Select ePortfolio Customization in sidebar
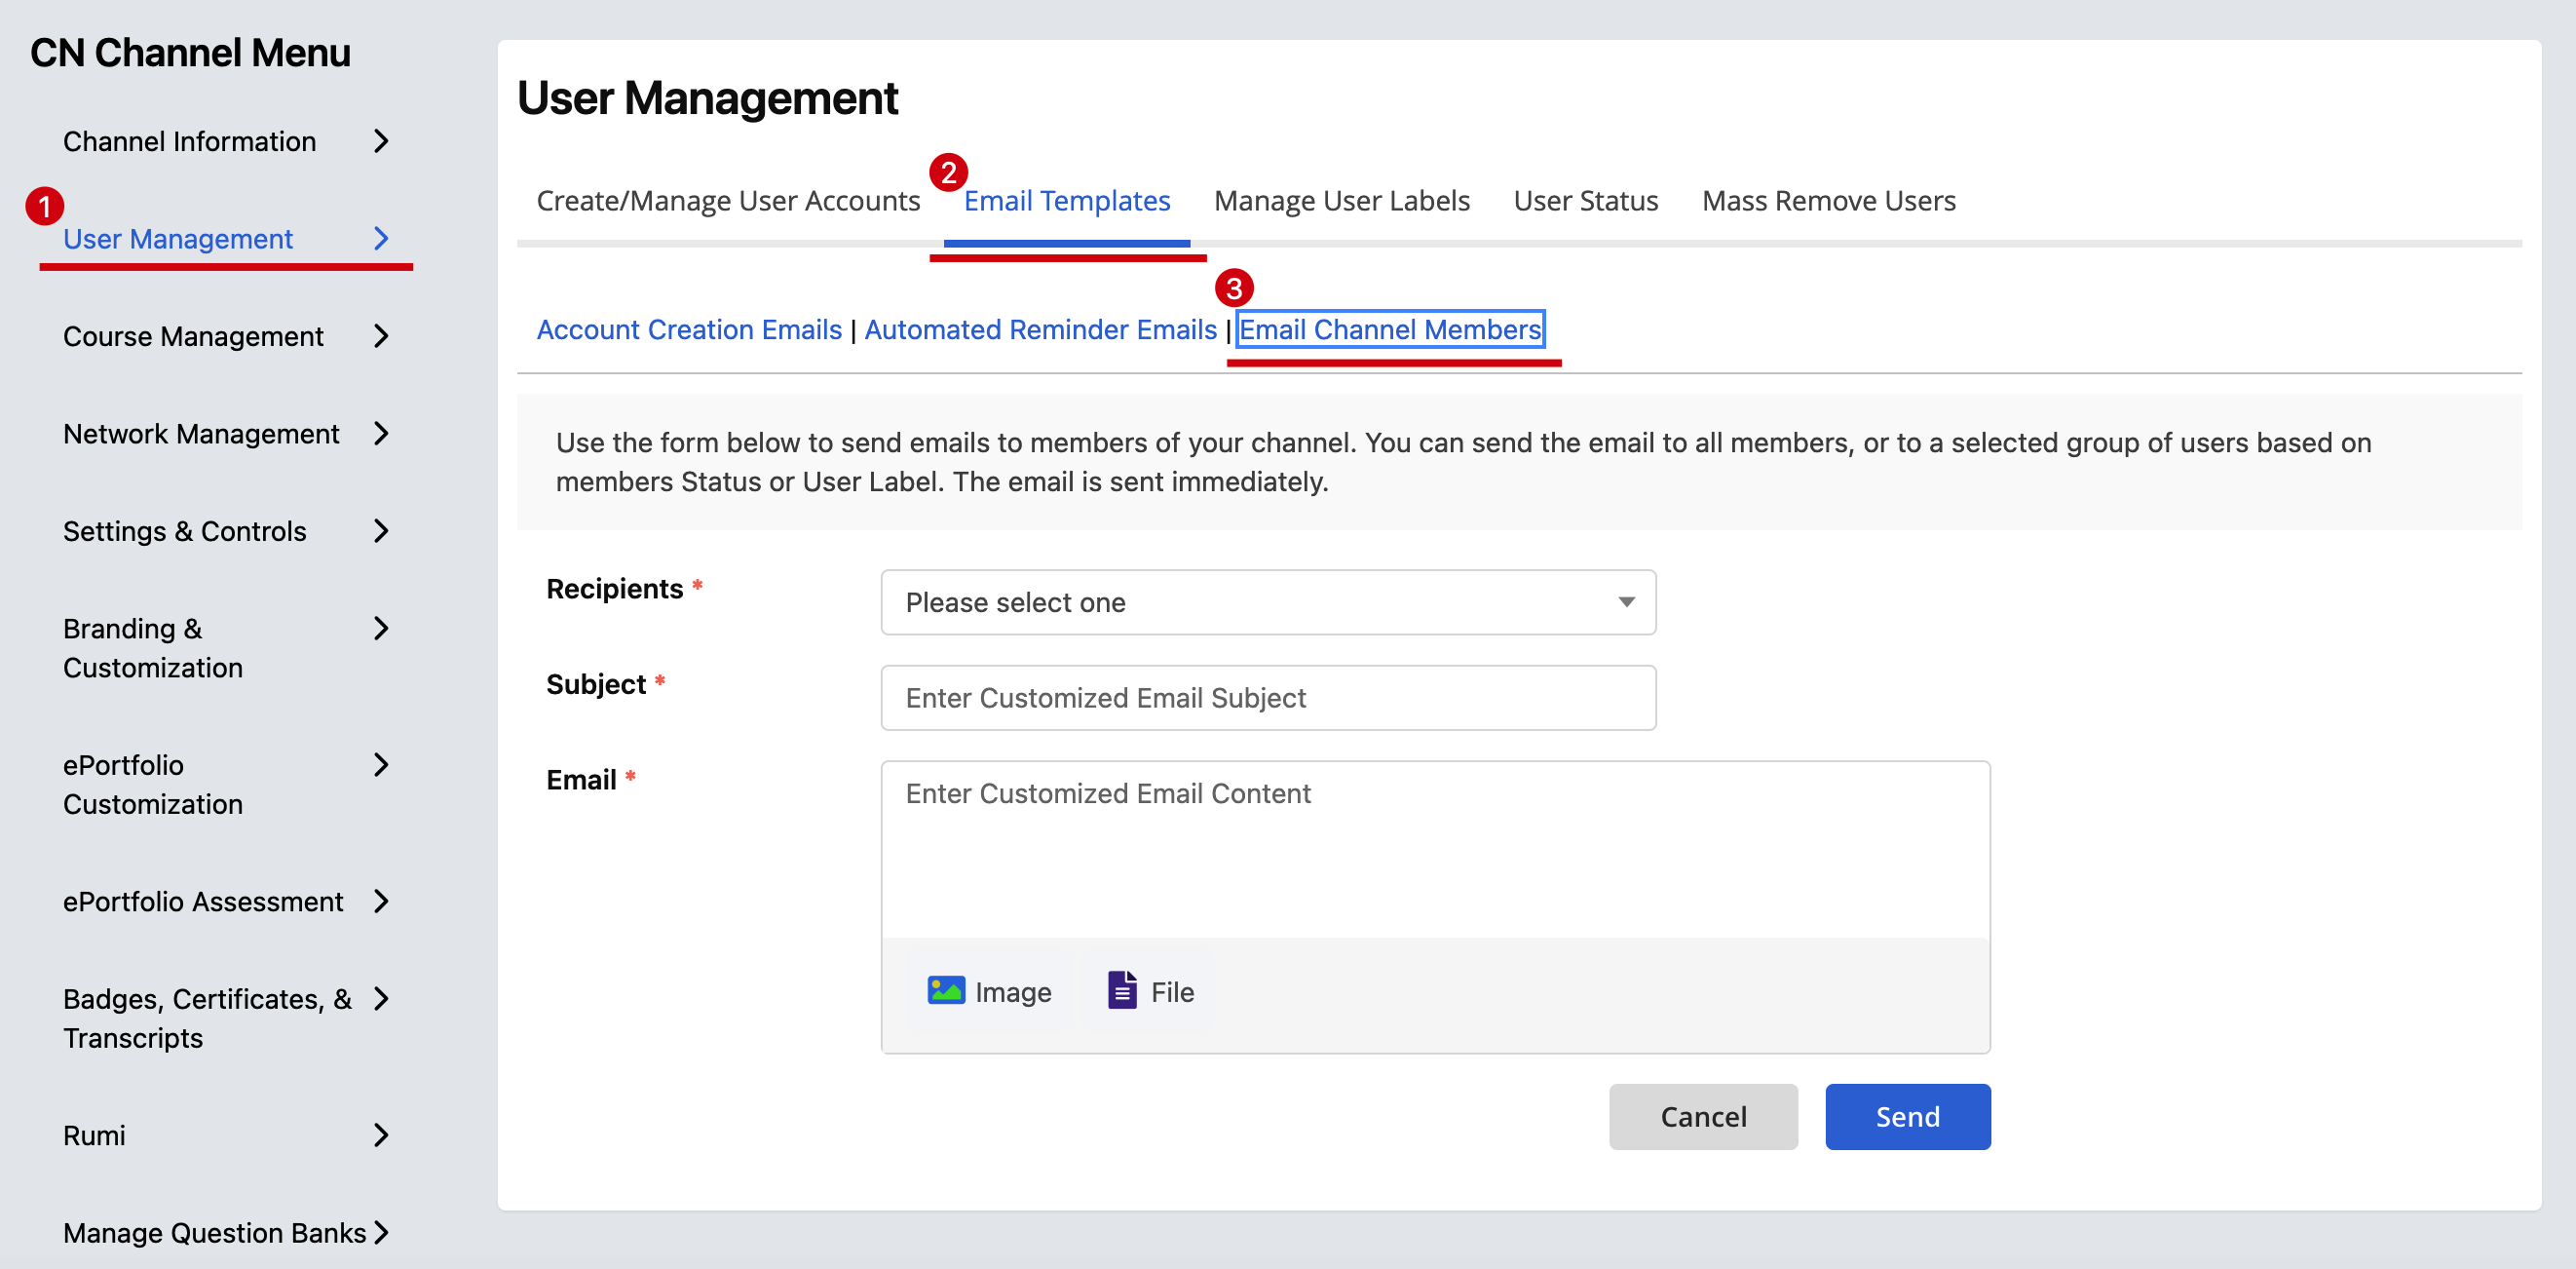Image resolution: width=2576 pixels, height=1269 pixels. pos(153,784)
